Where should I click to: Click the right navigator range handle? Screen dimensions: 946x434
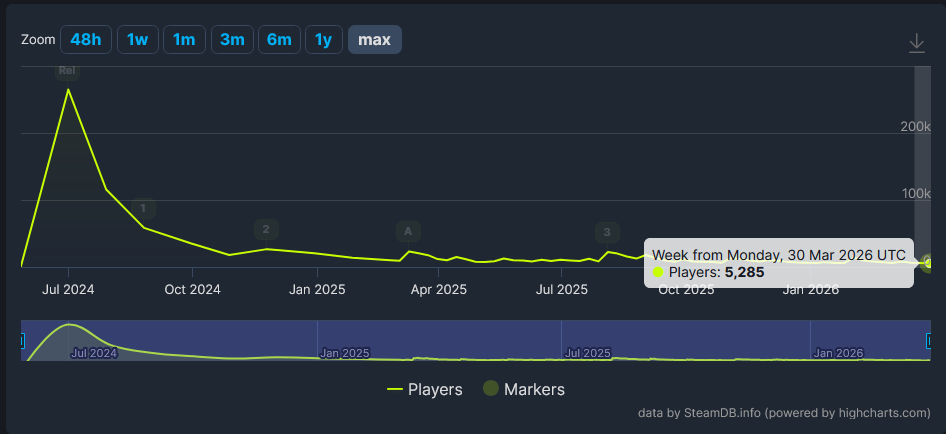930,342
